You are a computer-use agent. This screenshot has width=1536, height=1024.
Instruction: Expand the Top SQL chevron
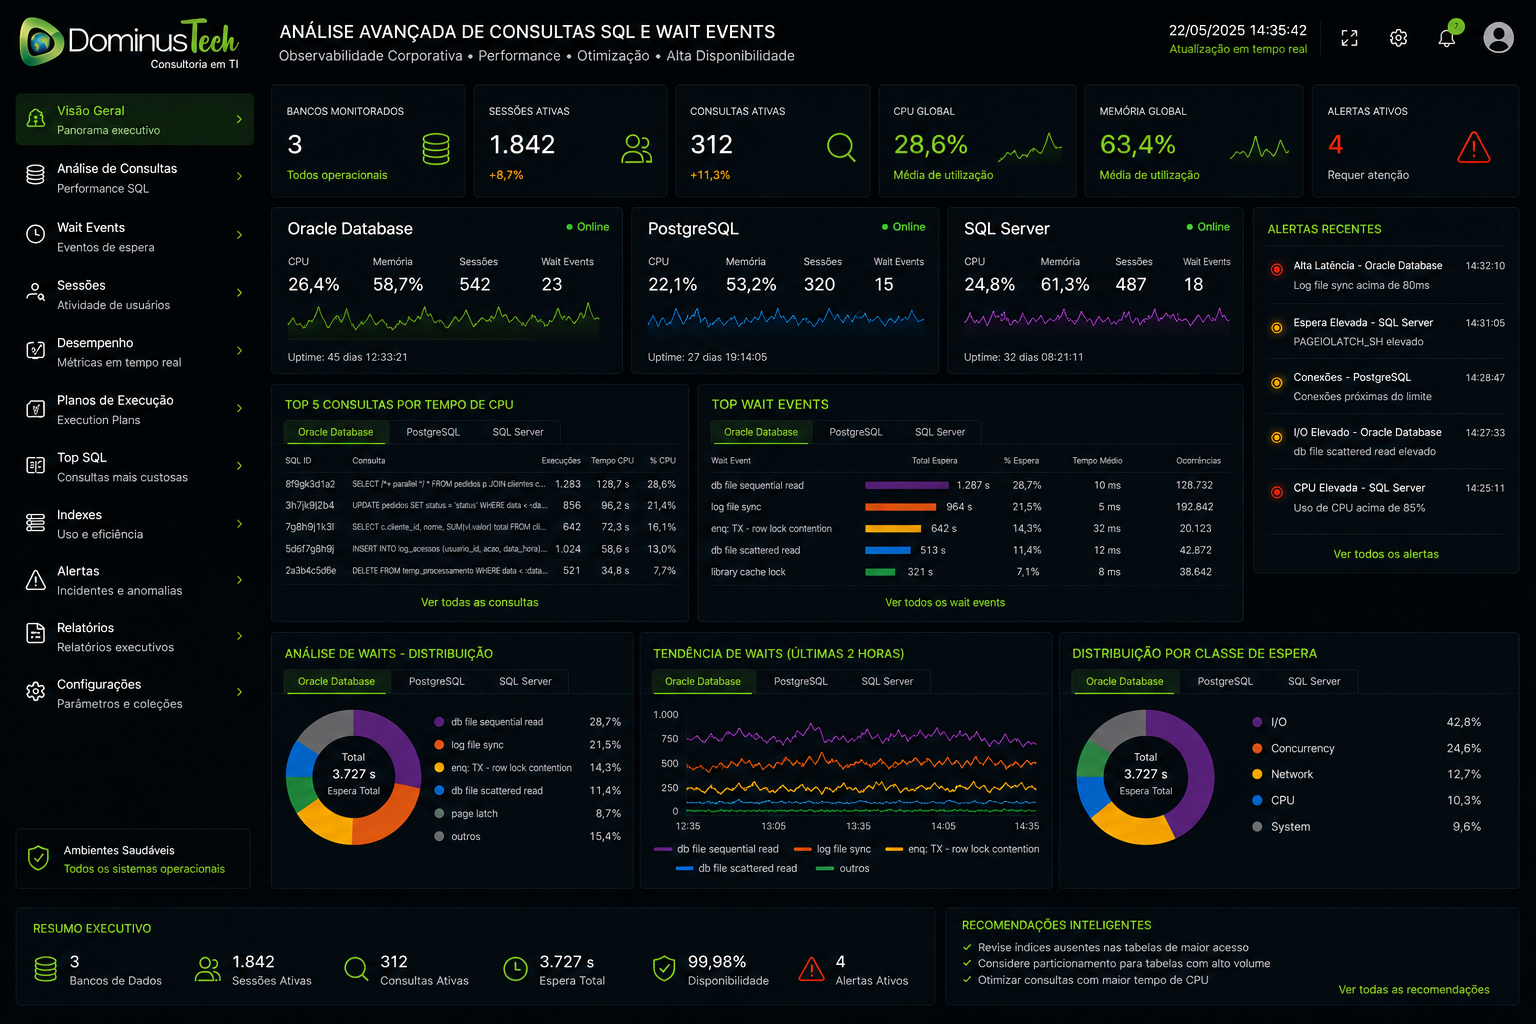coord(239,465)
